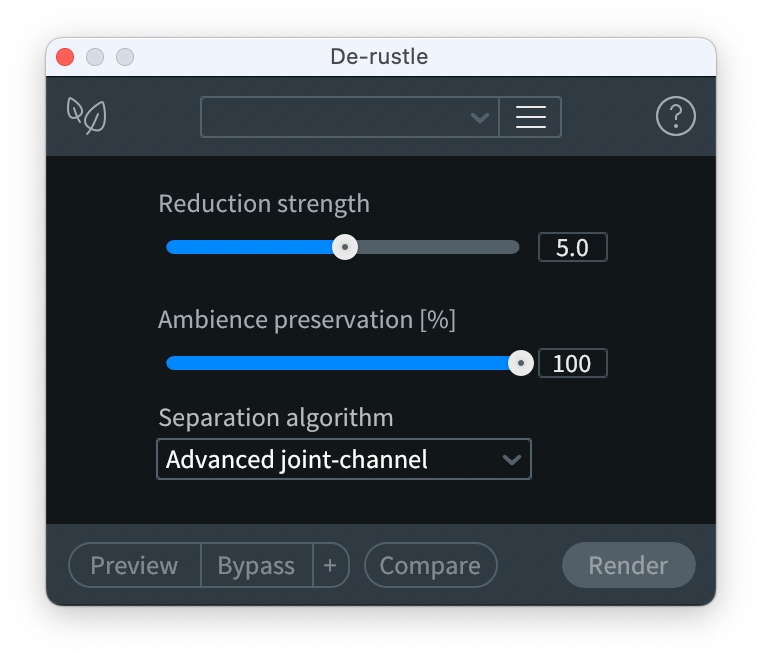Expand the preset selection dropdown

(350, 117)
